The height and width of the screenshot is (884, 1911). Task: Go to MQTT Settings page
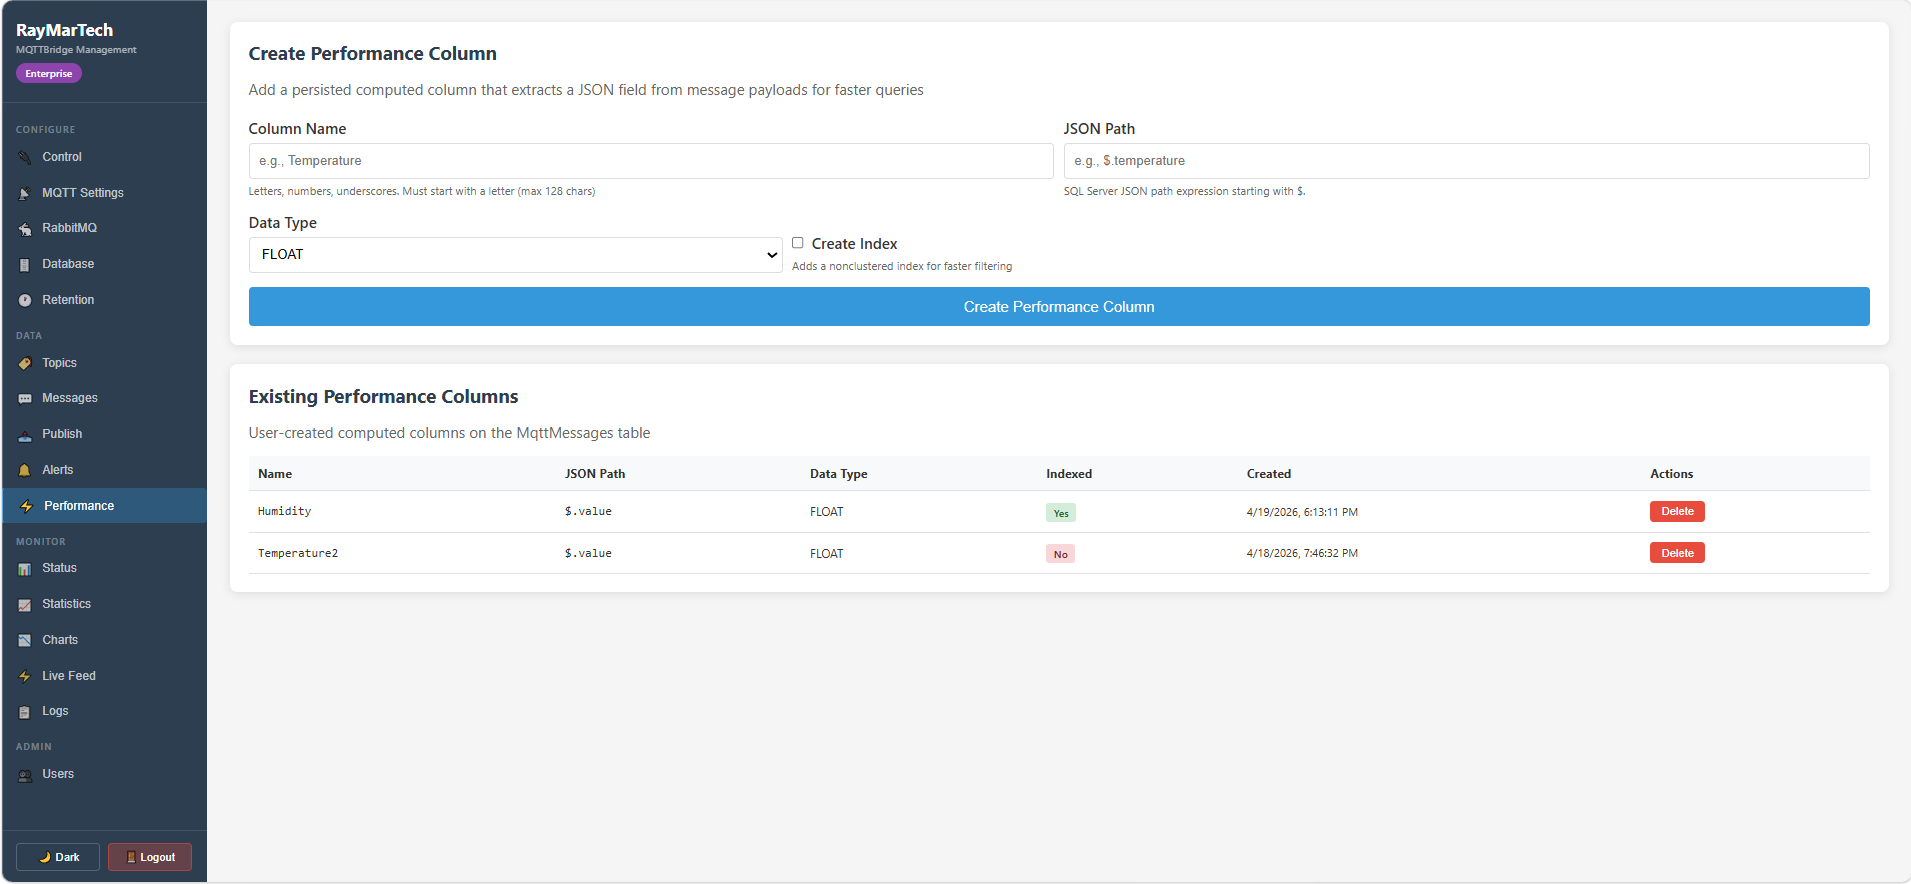tap(104, 193)
